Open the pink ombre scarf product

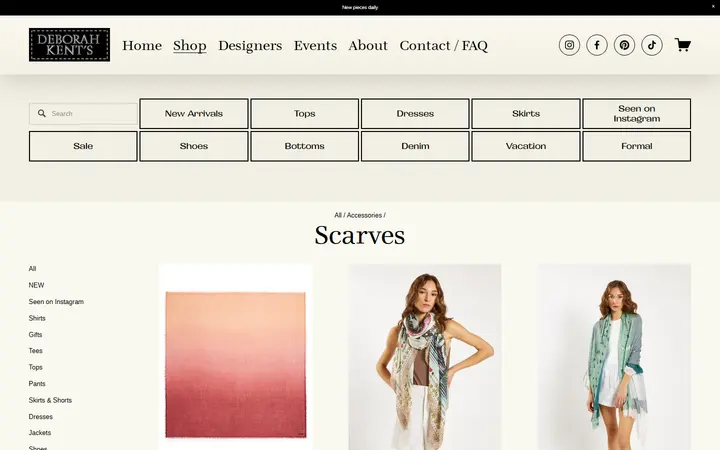pos(236,357)
